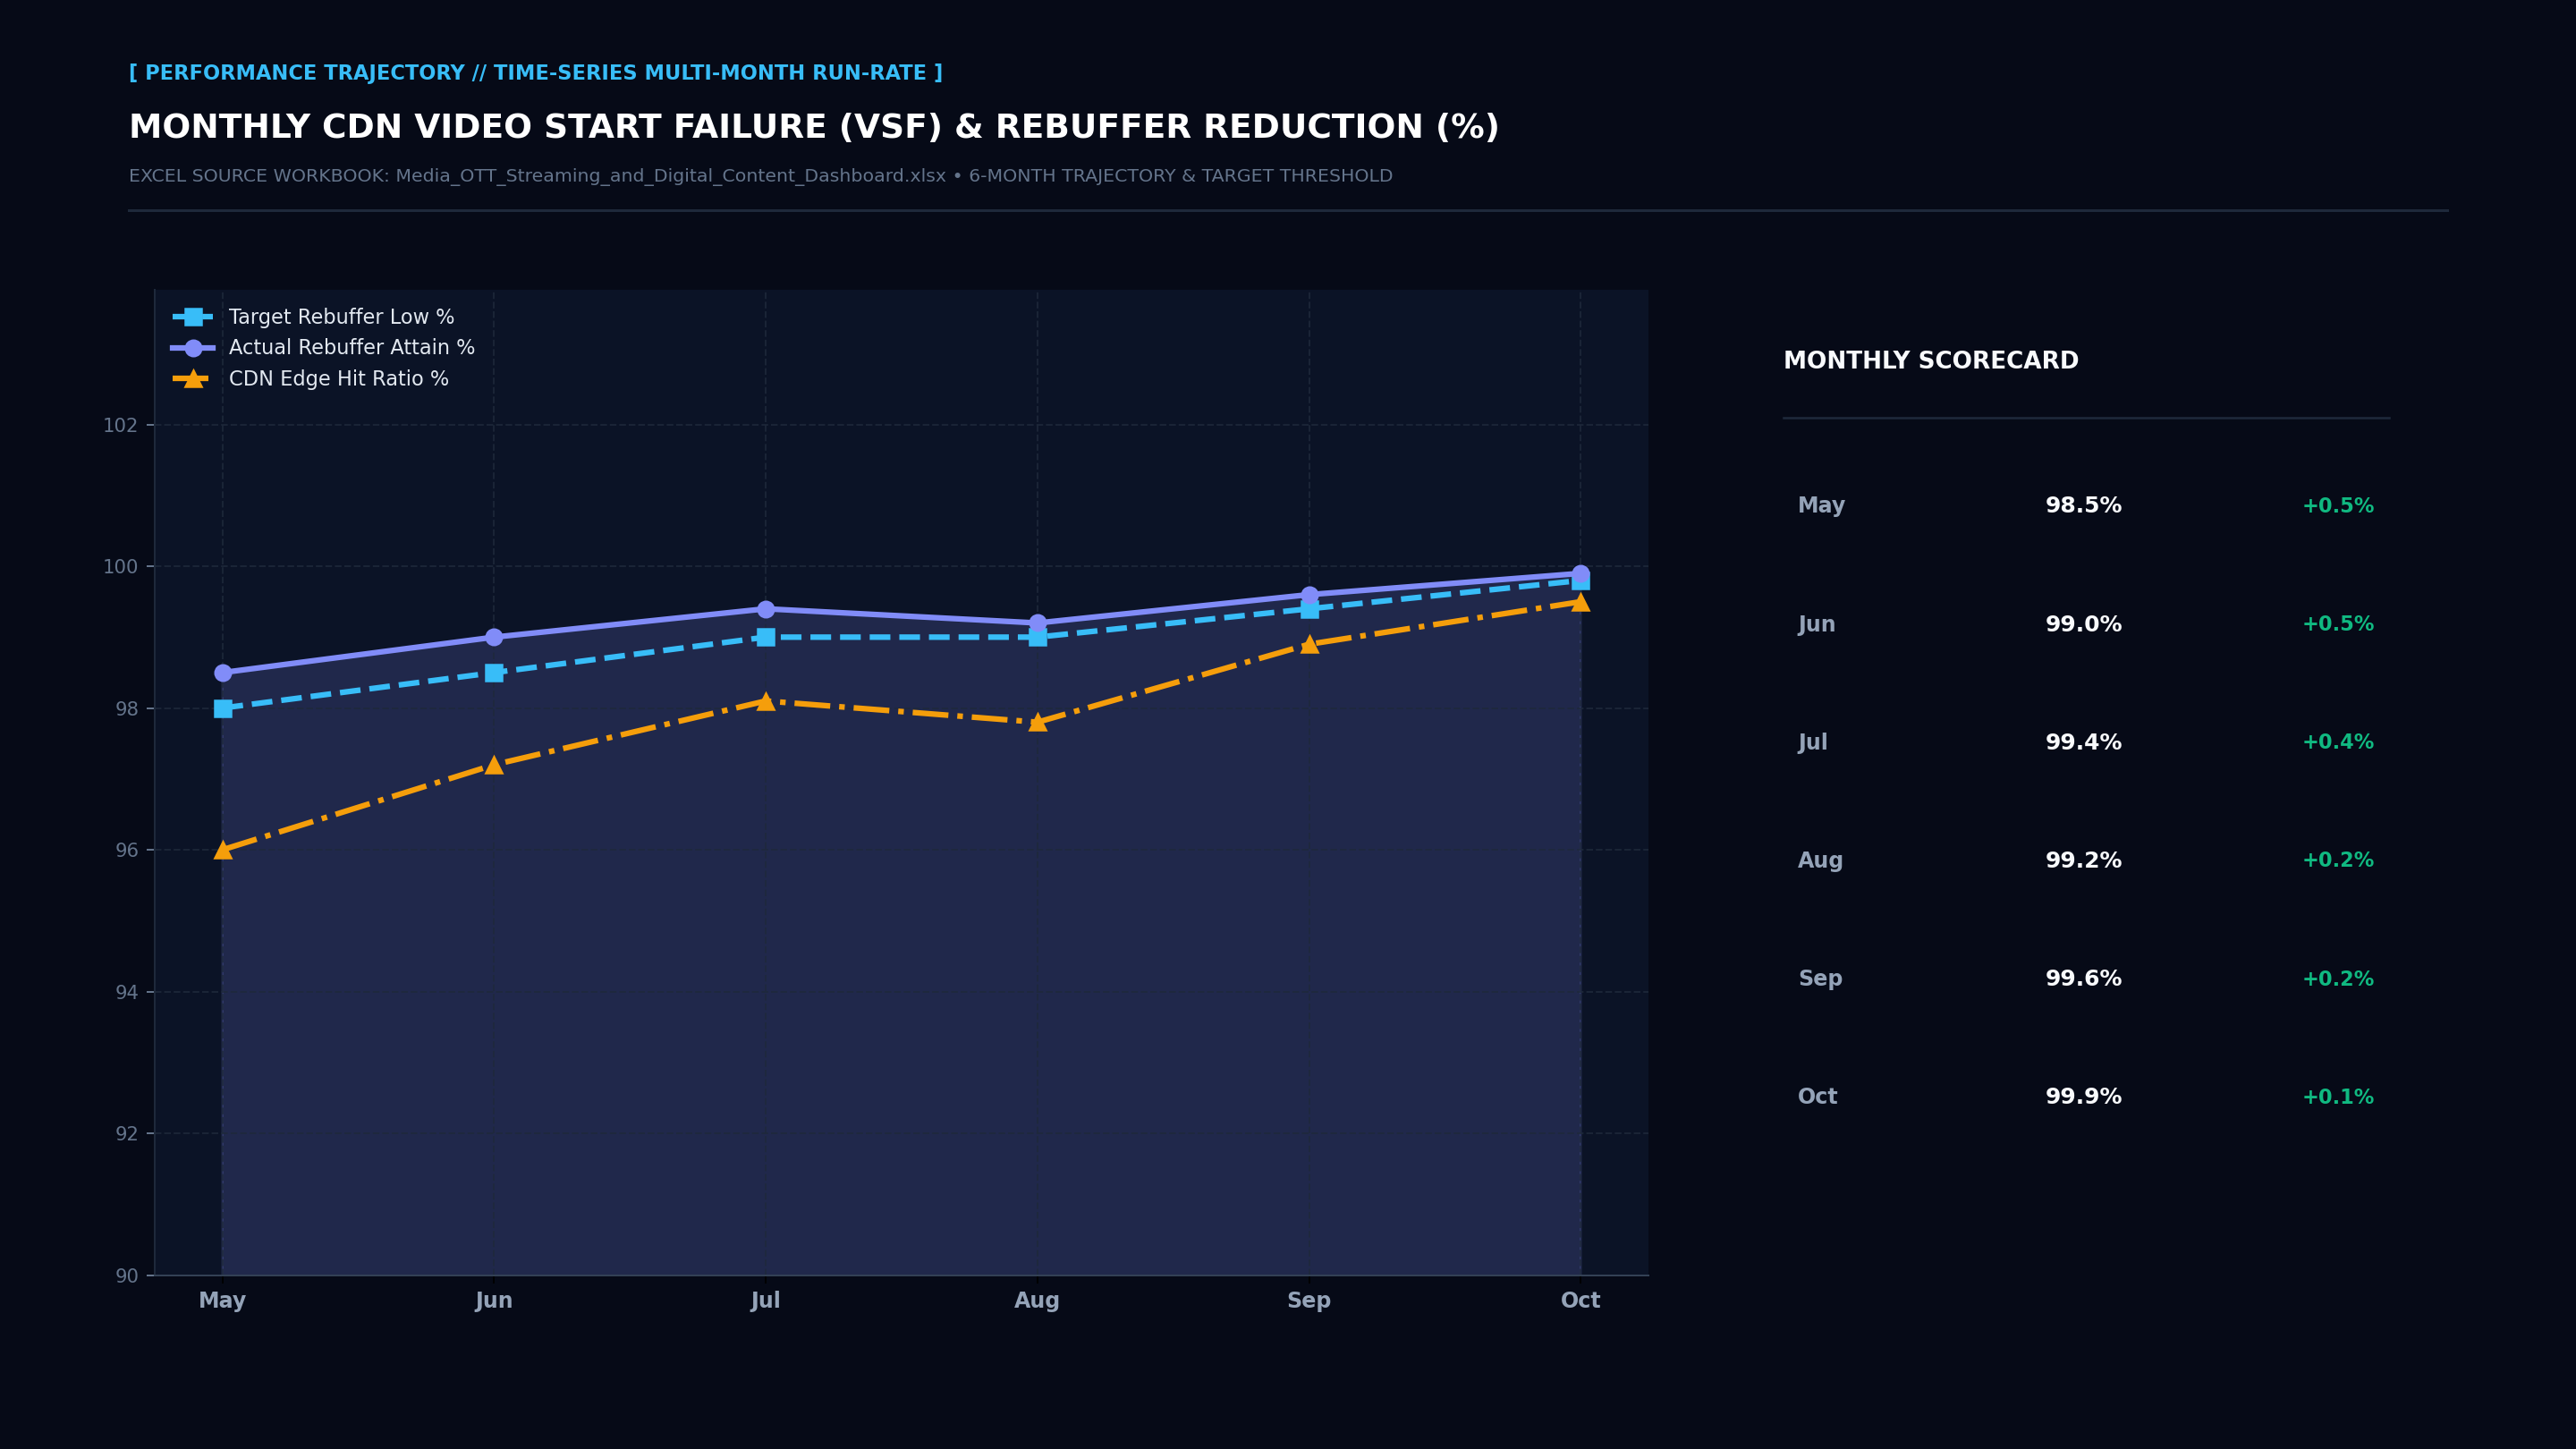Viewport: 2576px width, 1449px height.
Task: Click the Aug month label in the scorecard
Action: tap(1820, 861)
